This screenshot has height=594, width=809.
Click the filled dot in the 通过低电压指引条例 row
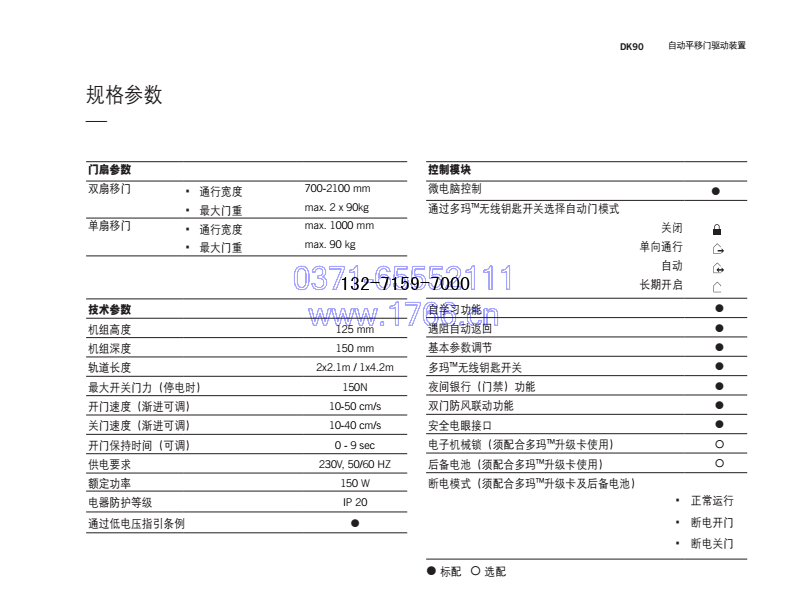355,523
